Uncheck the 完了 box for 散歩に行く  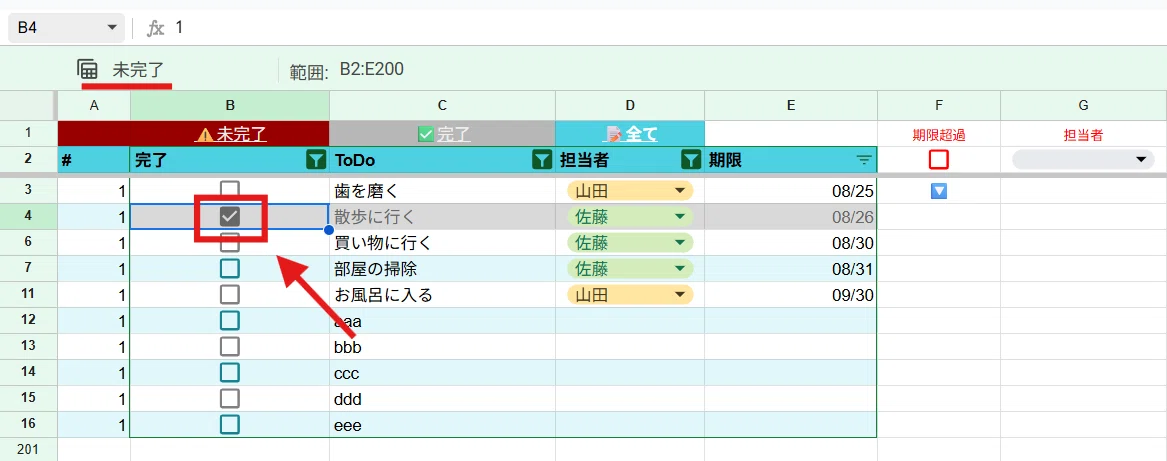pyautogui.click(x=230, y=217)
